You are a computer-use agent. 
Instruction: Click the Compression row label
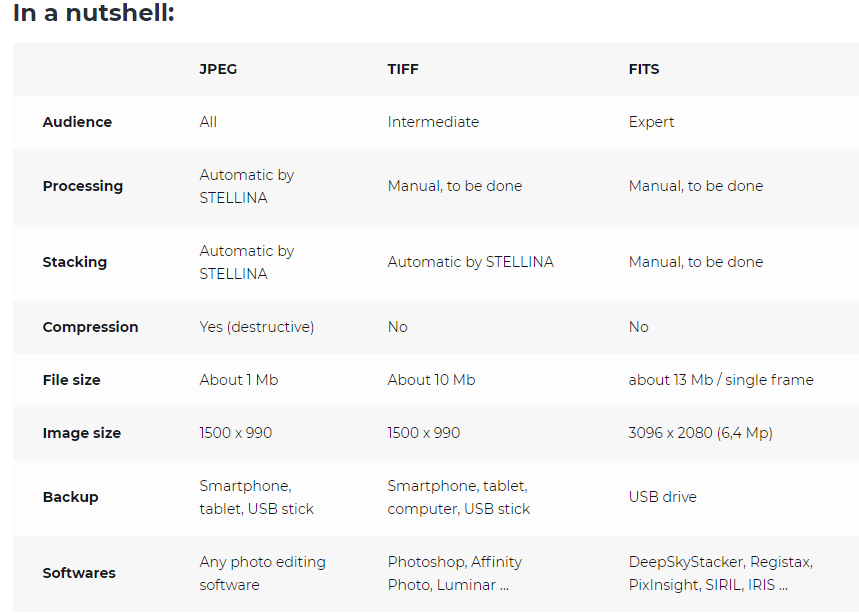click(90, 327)
